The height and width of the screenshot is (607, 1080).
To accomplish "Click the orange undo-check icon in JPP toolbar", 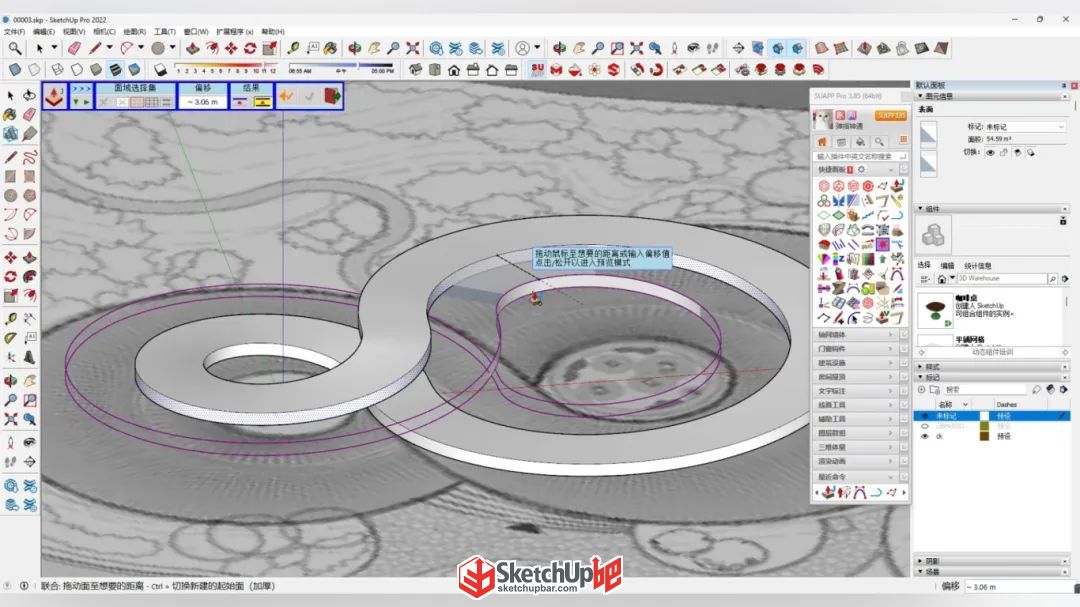I will [x=287, y=96].
